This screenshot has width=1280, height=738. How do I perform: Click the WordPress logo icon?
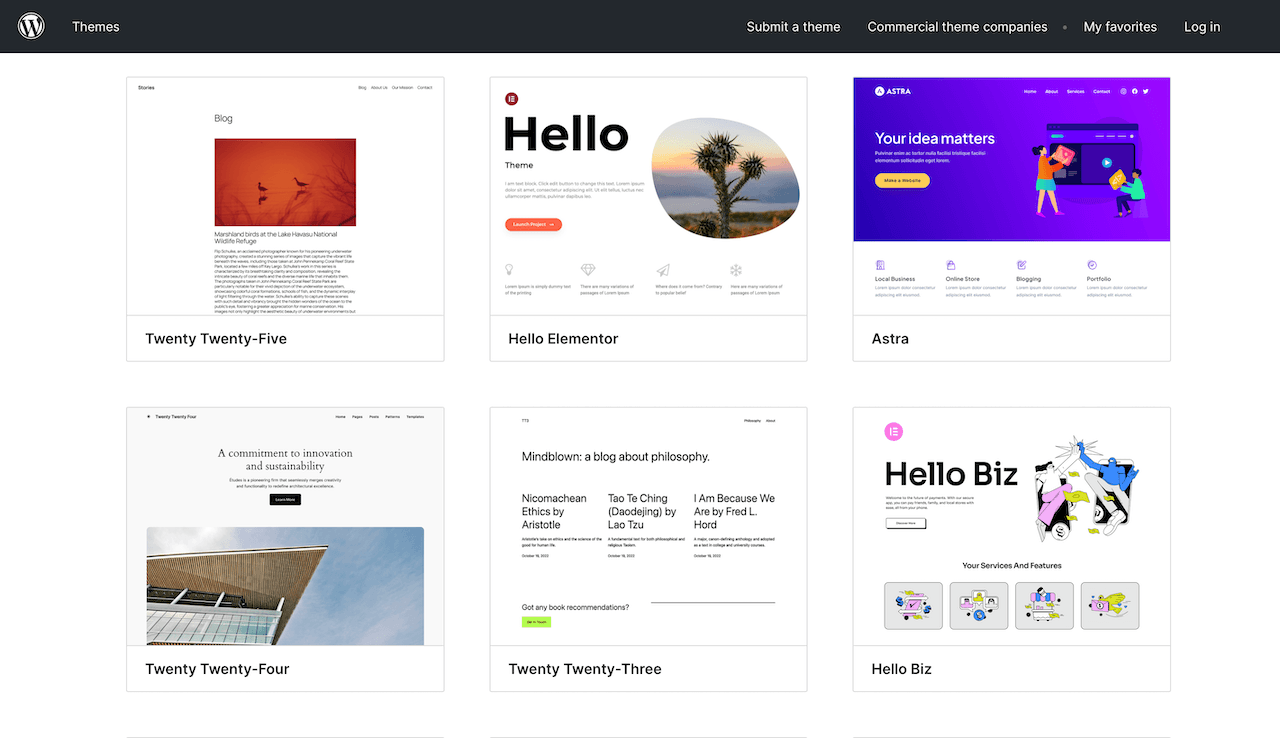coord(30,26)
